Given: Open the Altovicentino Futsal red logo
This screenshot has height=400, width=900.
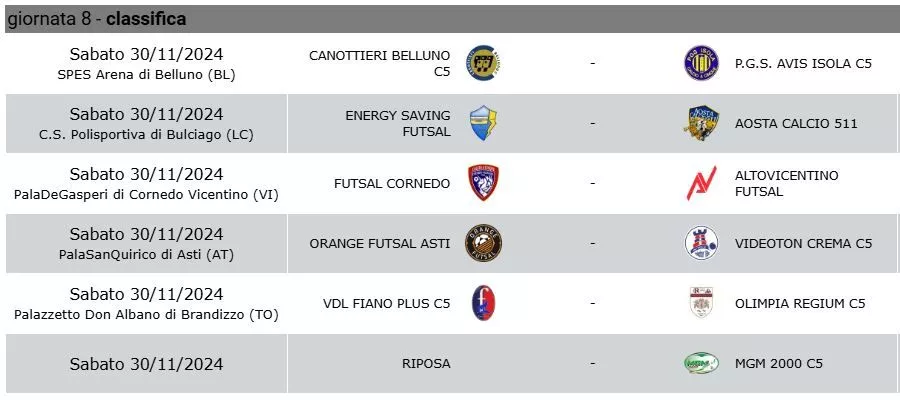Looking at the screenshot, I should (x=701, y=183).
